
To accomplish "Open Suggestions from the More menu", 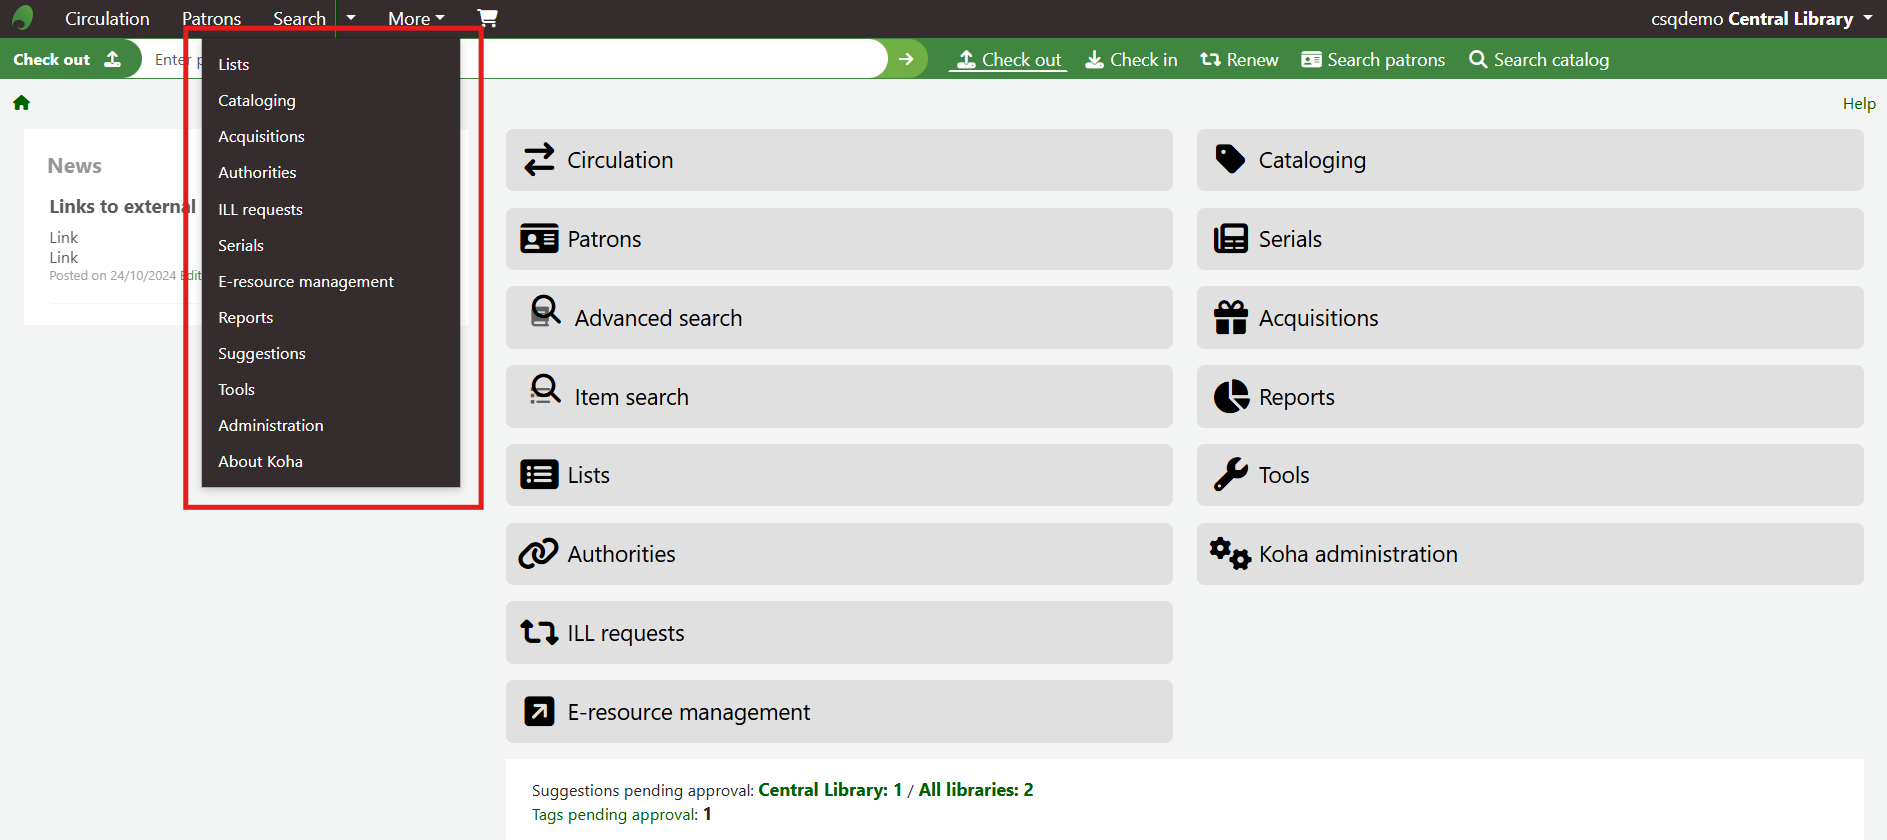I will pyautogui.click(x=331, y=353).
